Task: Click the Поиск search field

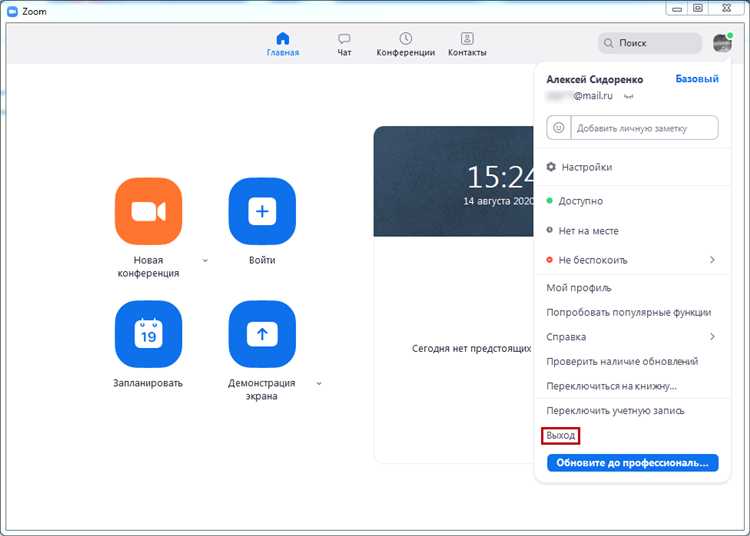Action: (x=650, y=43)
